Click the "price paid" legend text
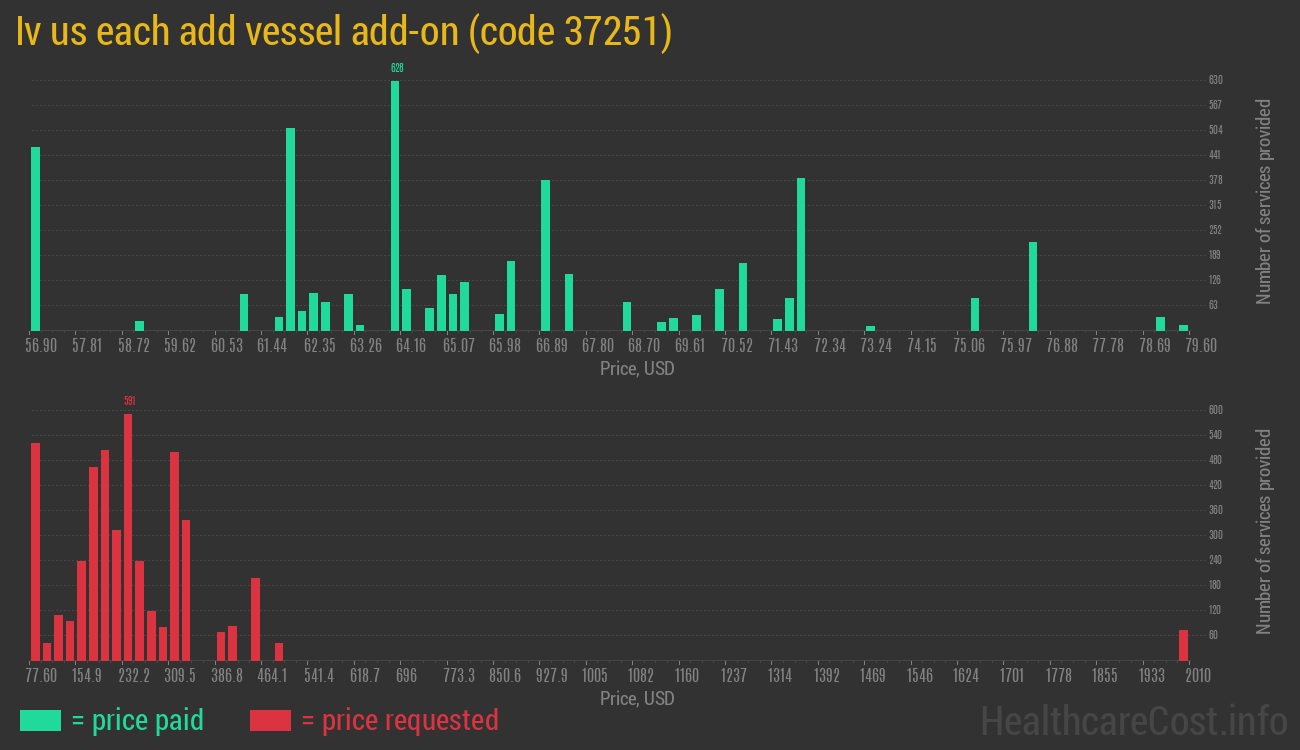Screen dimensions: 1300x750 click(x=137, y=720)
